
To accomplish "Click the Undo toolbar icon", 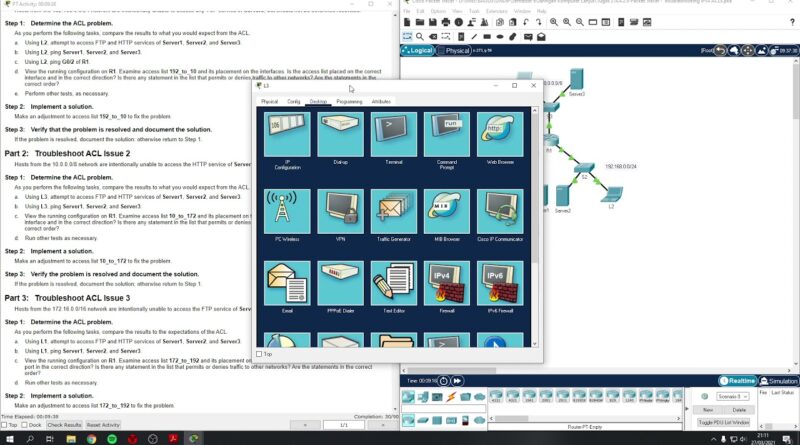I will click(x=526, y=22).
